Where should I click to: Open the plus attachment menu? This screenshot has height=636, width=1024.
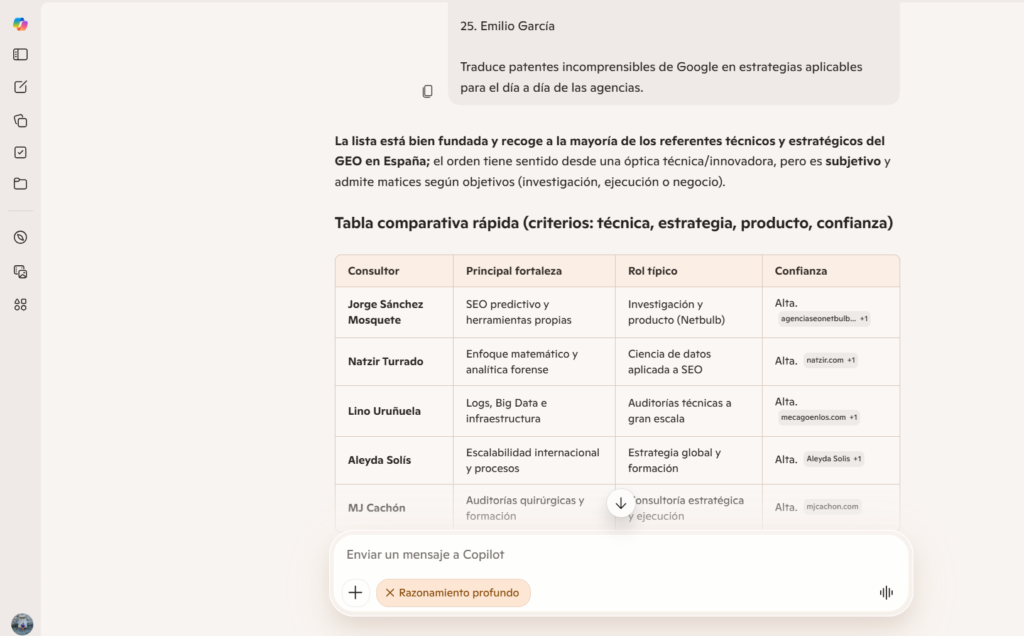coord(355,593)
